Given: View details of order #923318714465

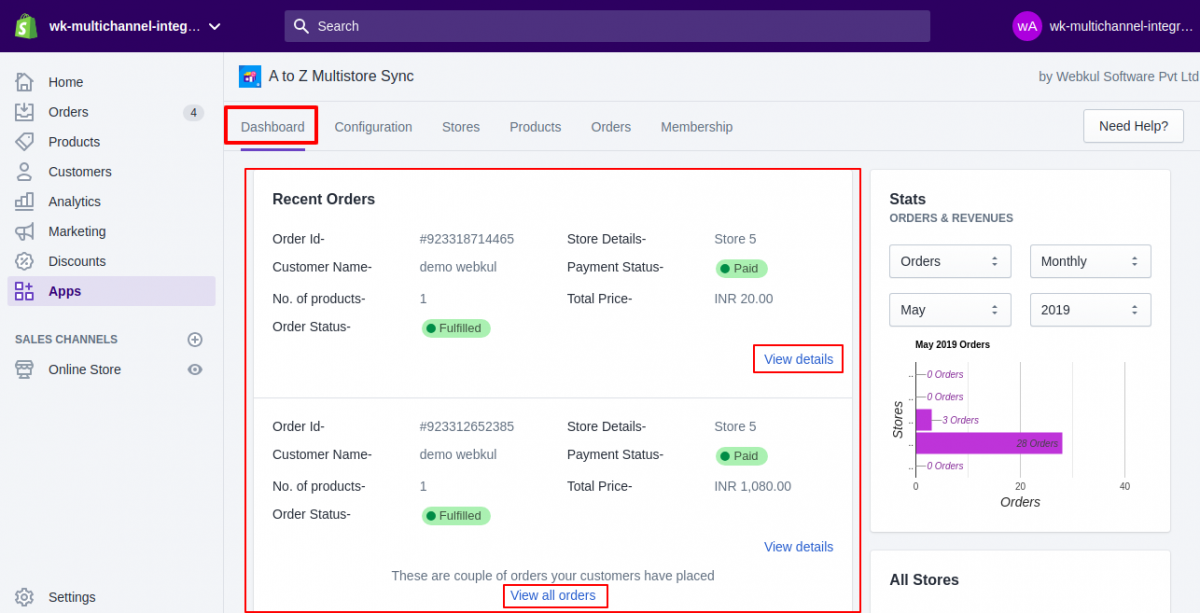Looking at the screenshot, I should tap(798, 359).
